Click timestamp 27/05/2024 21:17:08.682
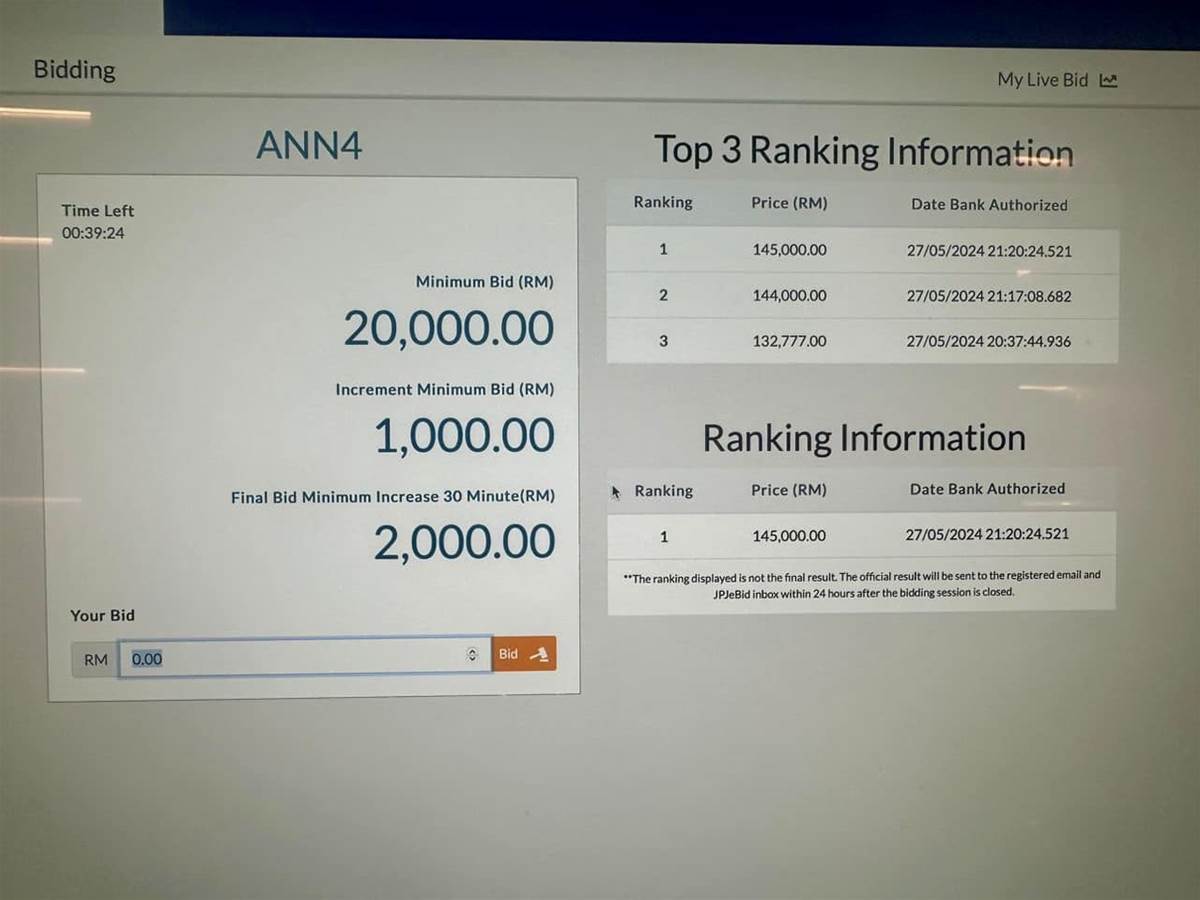This screenshot has width=1200, height=900. [x=989, y=296]
